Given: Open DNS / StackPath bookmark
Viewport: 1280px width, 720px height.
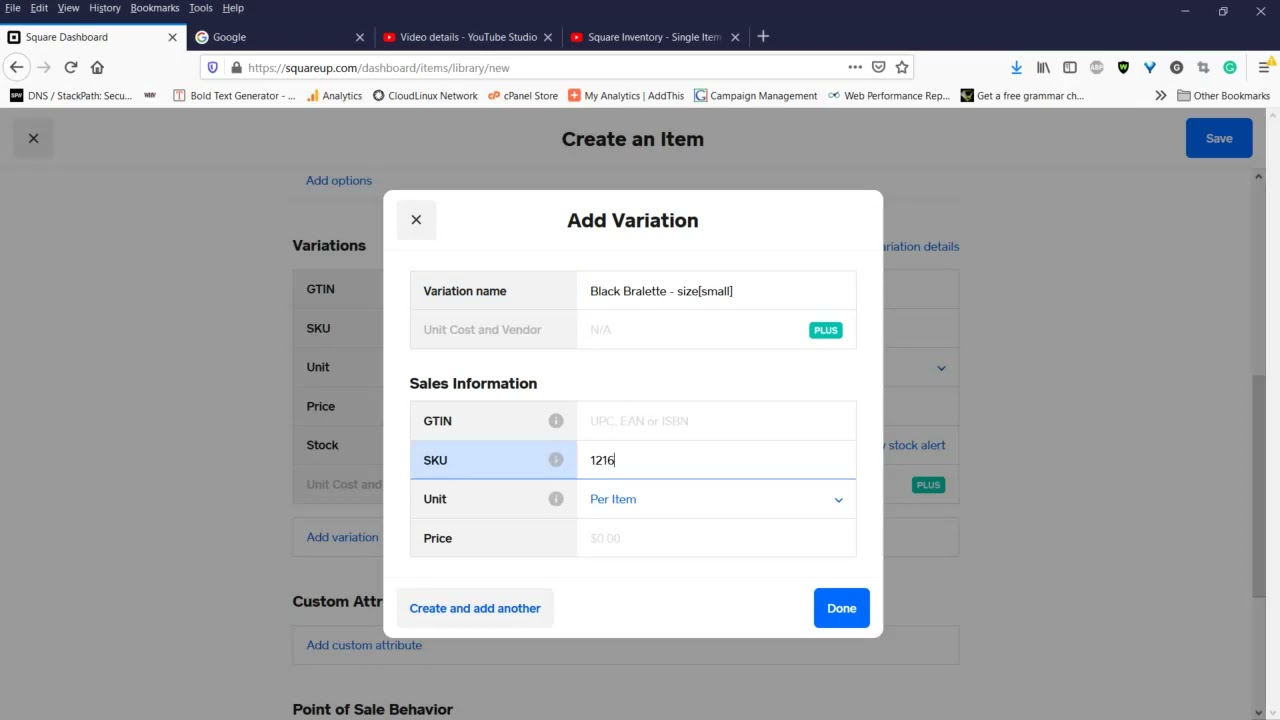Looking at the screenshot, I should [71, 96].
